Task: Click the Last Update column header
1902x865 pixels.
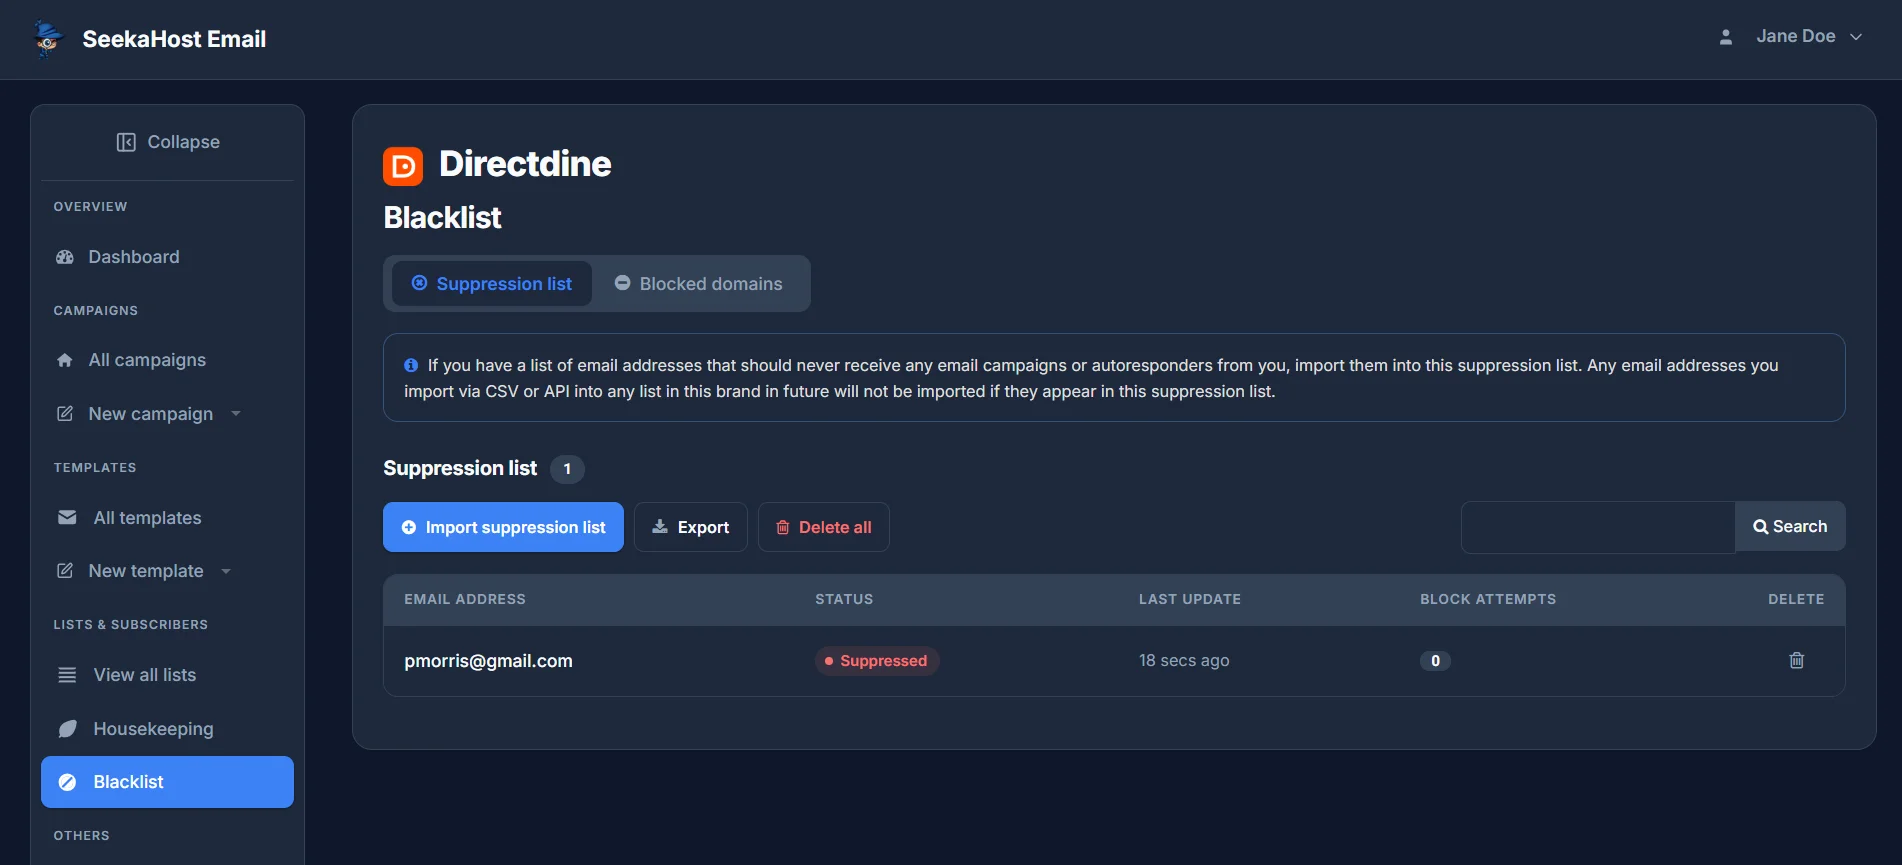Action: [1190, 599]
